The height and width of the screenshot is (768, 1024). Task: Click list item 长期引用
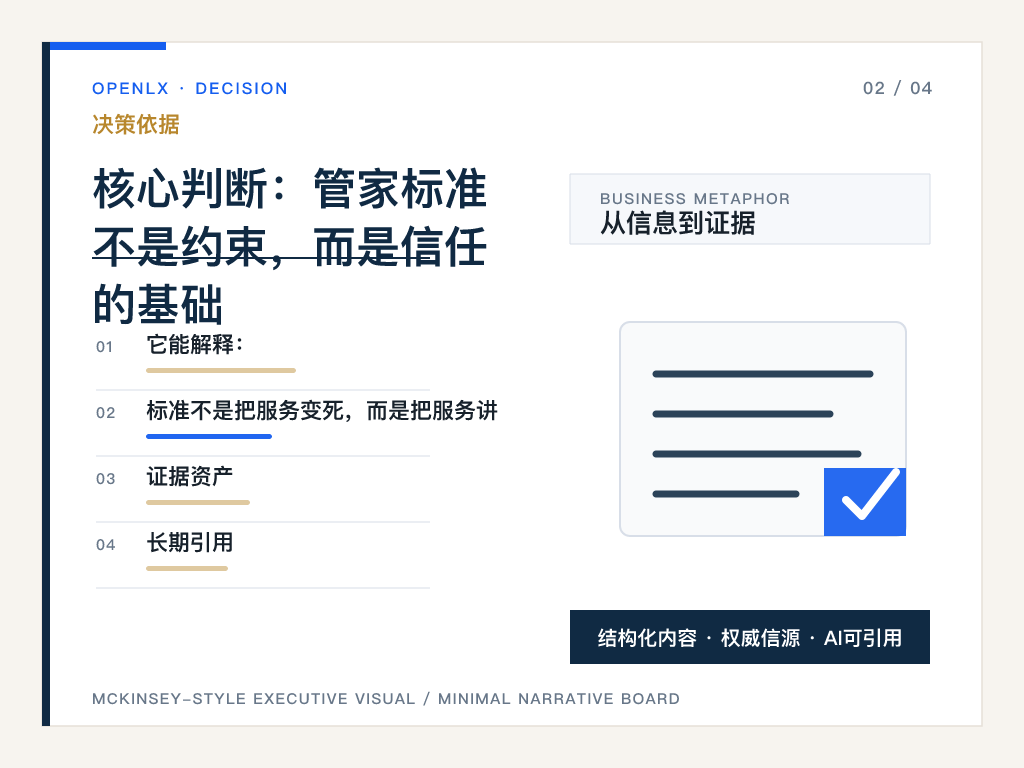tap(189, 542)
